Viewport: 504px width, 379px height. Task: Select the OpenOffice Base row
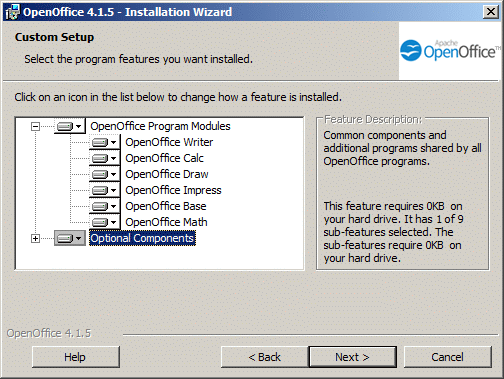166,206
